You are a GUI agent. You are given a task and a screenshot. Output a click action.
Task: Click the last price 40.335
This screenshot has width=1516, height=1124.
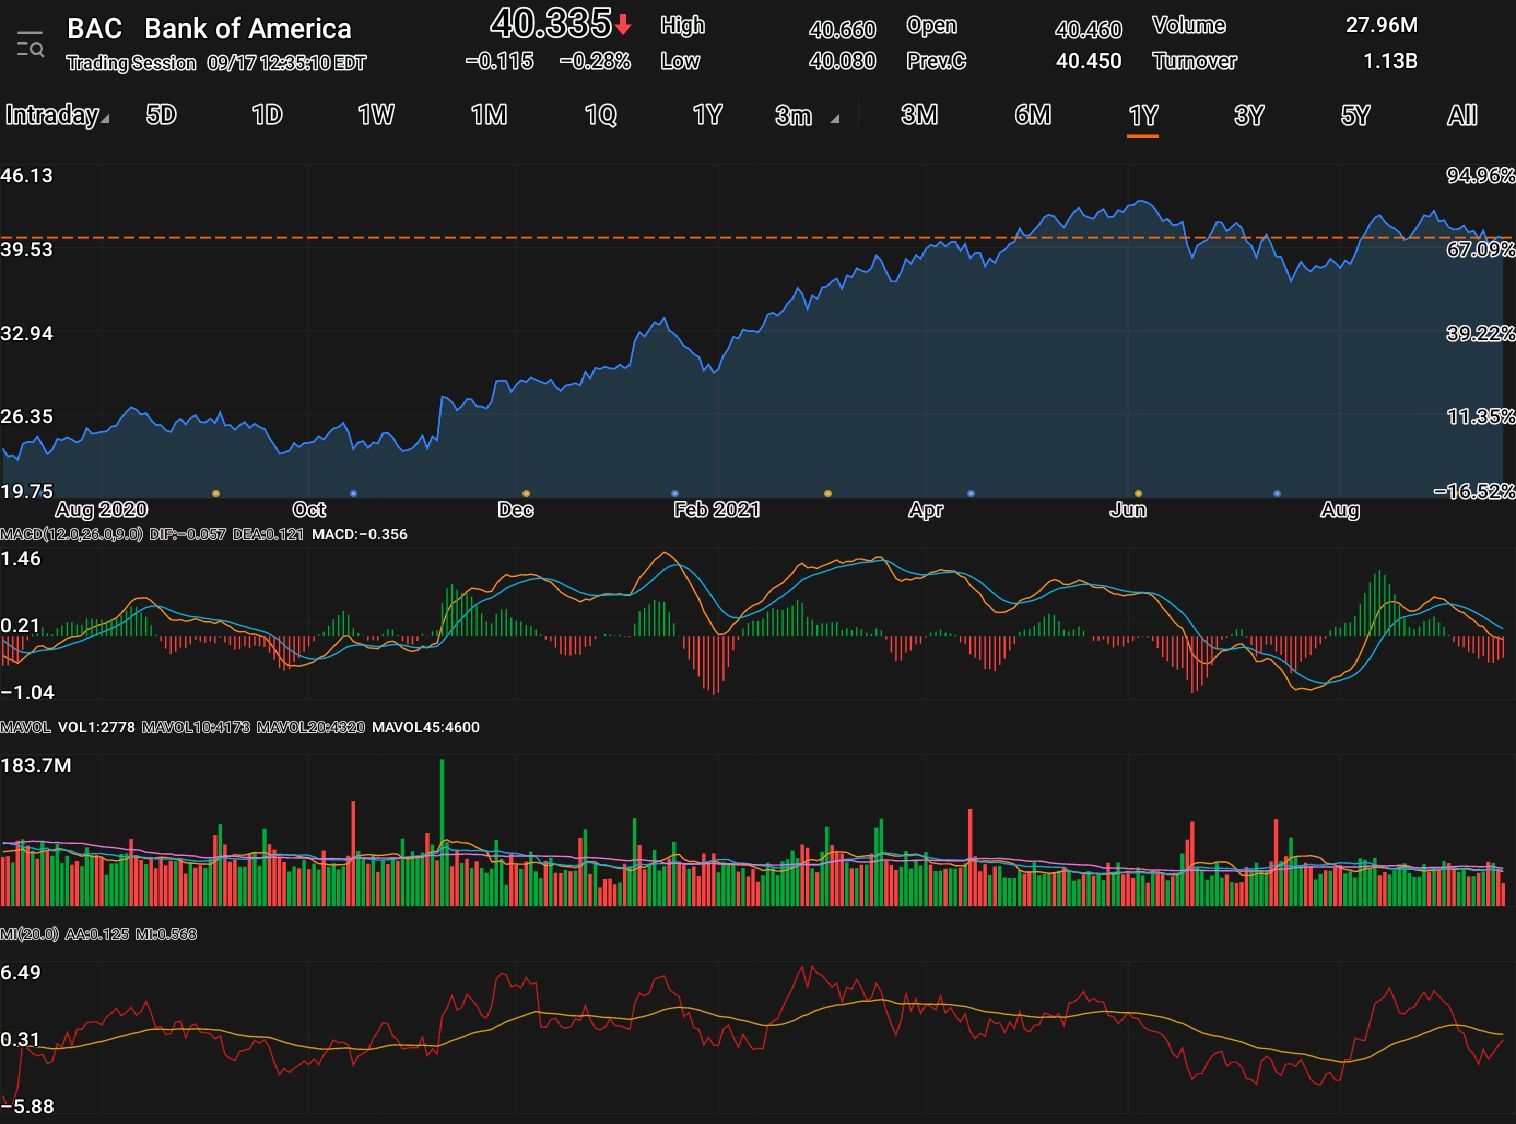click(x=550, y=22)
